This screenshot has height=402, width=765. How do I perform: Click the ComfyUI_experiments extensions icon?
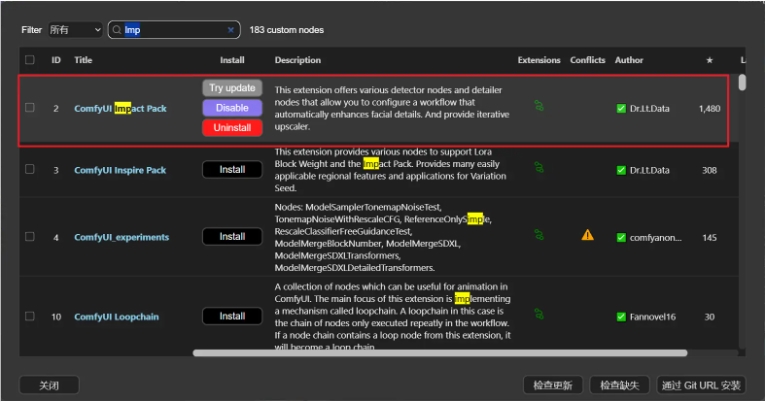pos(539,235)
